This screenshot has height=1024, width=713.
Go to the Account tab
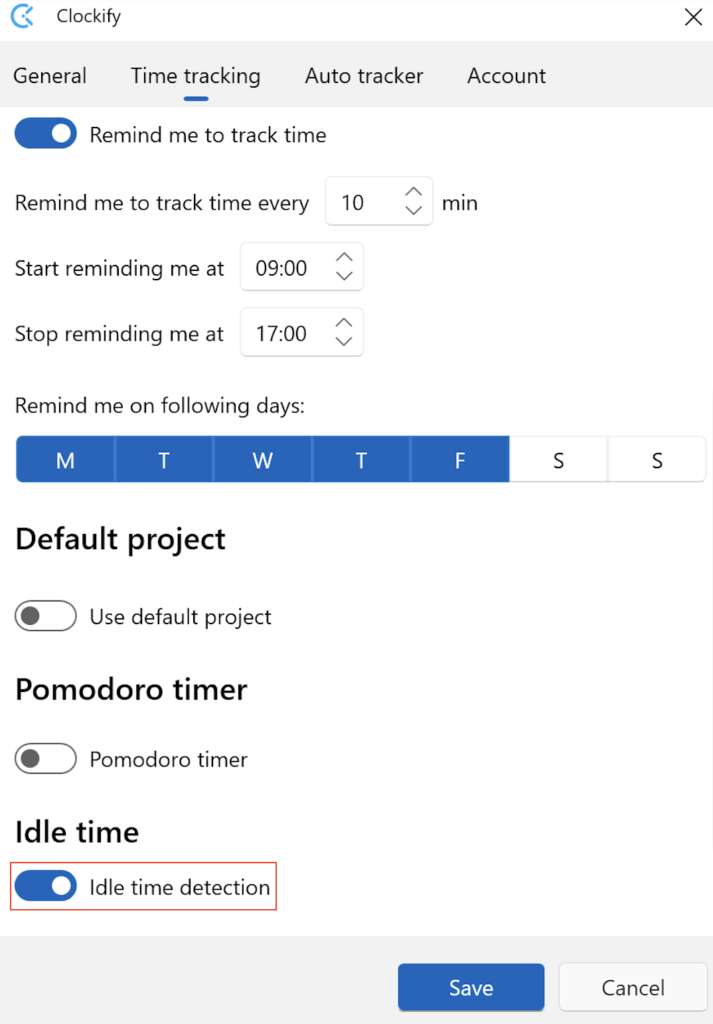[x=506, y=76]
